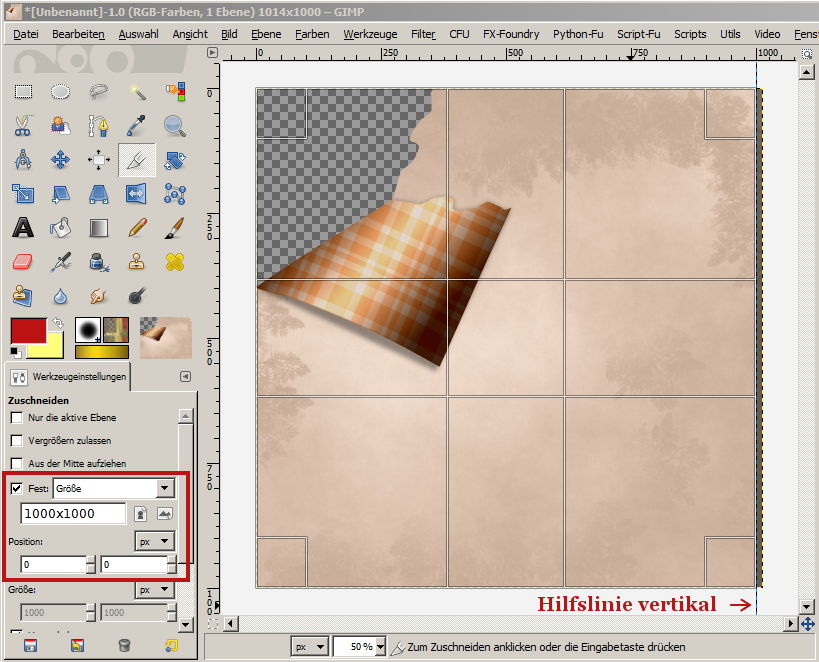Uncheck the 'Fest' checkbox

point(16,488)
